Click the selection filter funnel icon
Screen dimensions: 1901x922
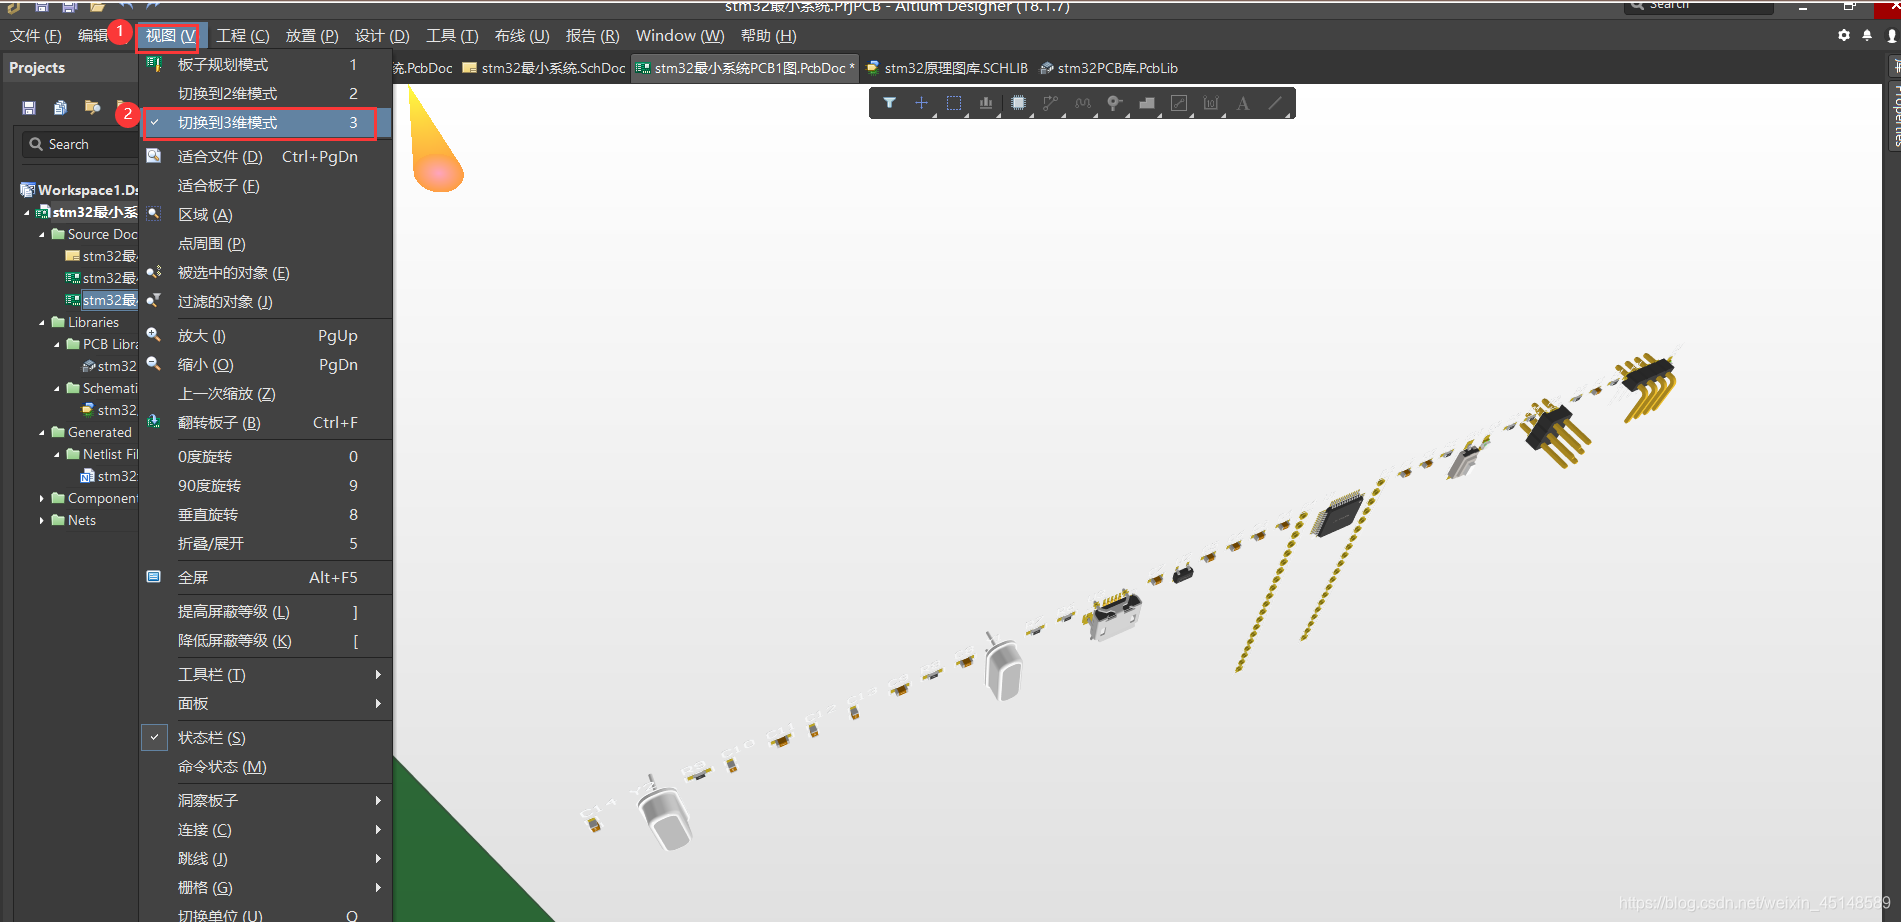click(889, 103)
